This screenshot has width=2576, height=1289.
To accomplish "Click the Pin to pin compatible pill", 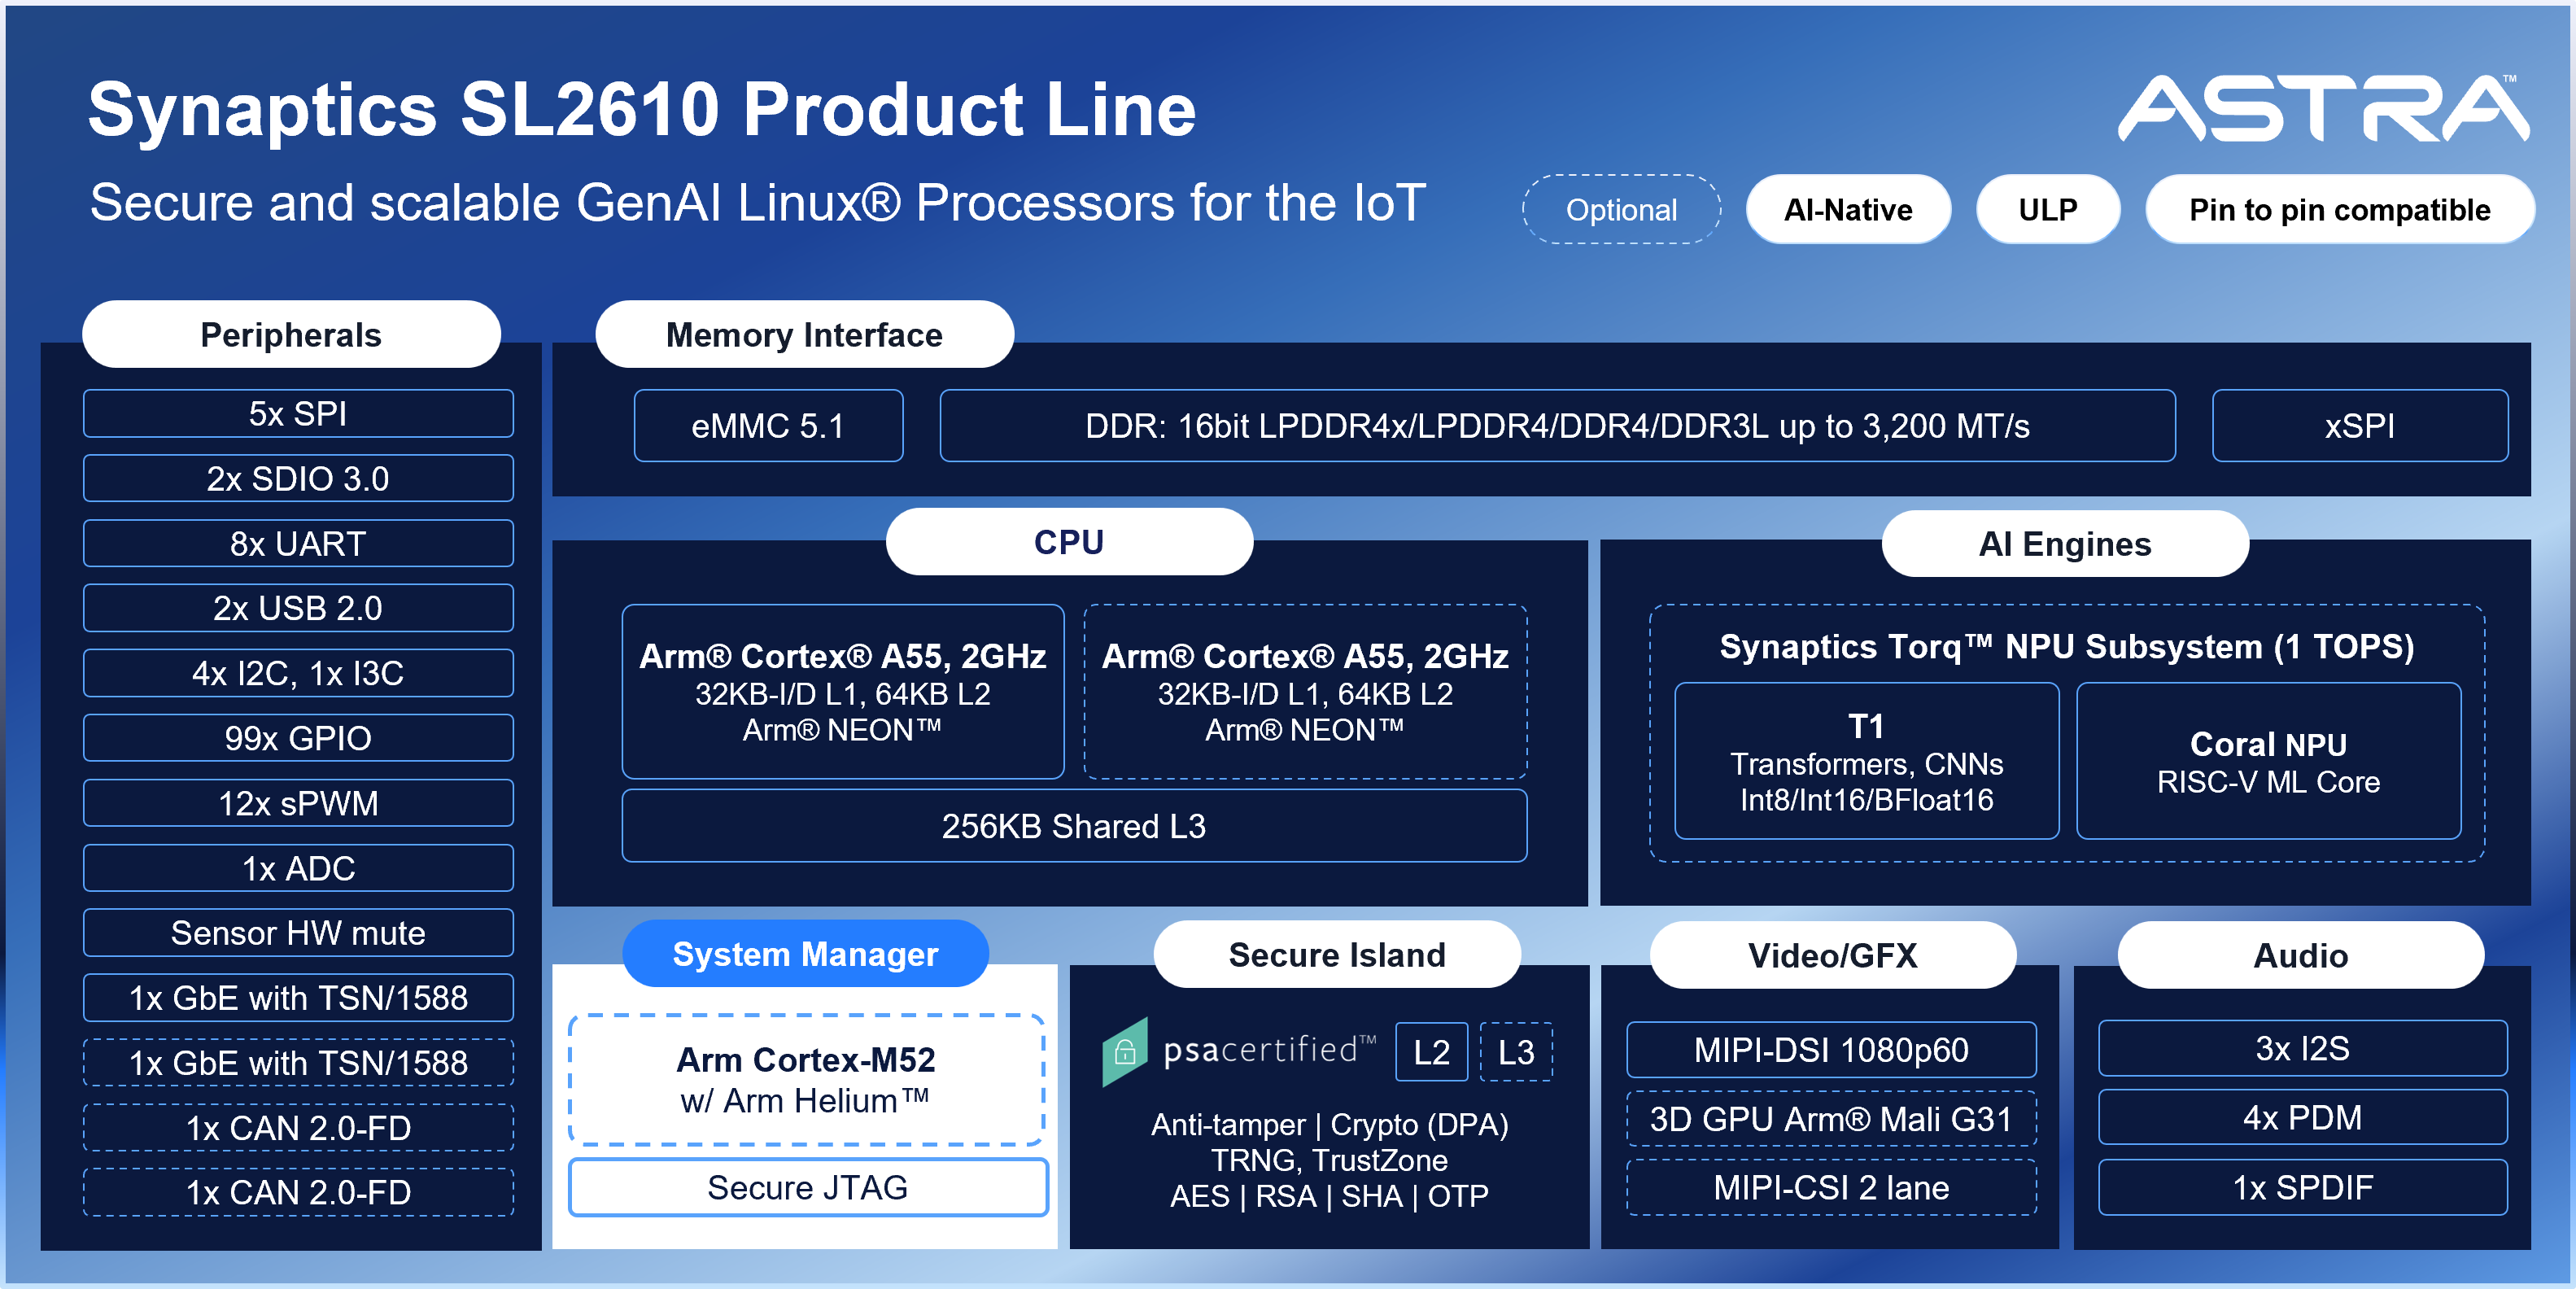I will 2339,210.
